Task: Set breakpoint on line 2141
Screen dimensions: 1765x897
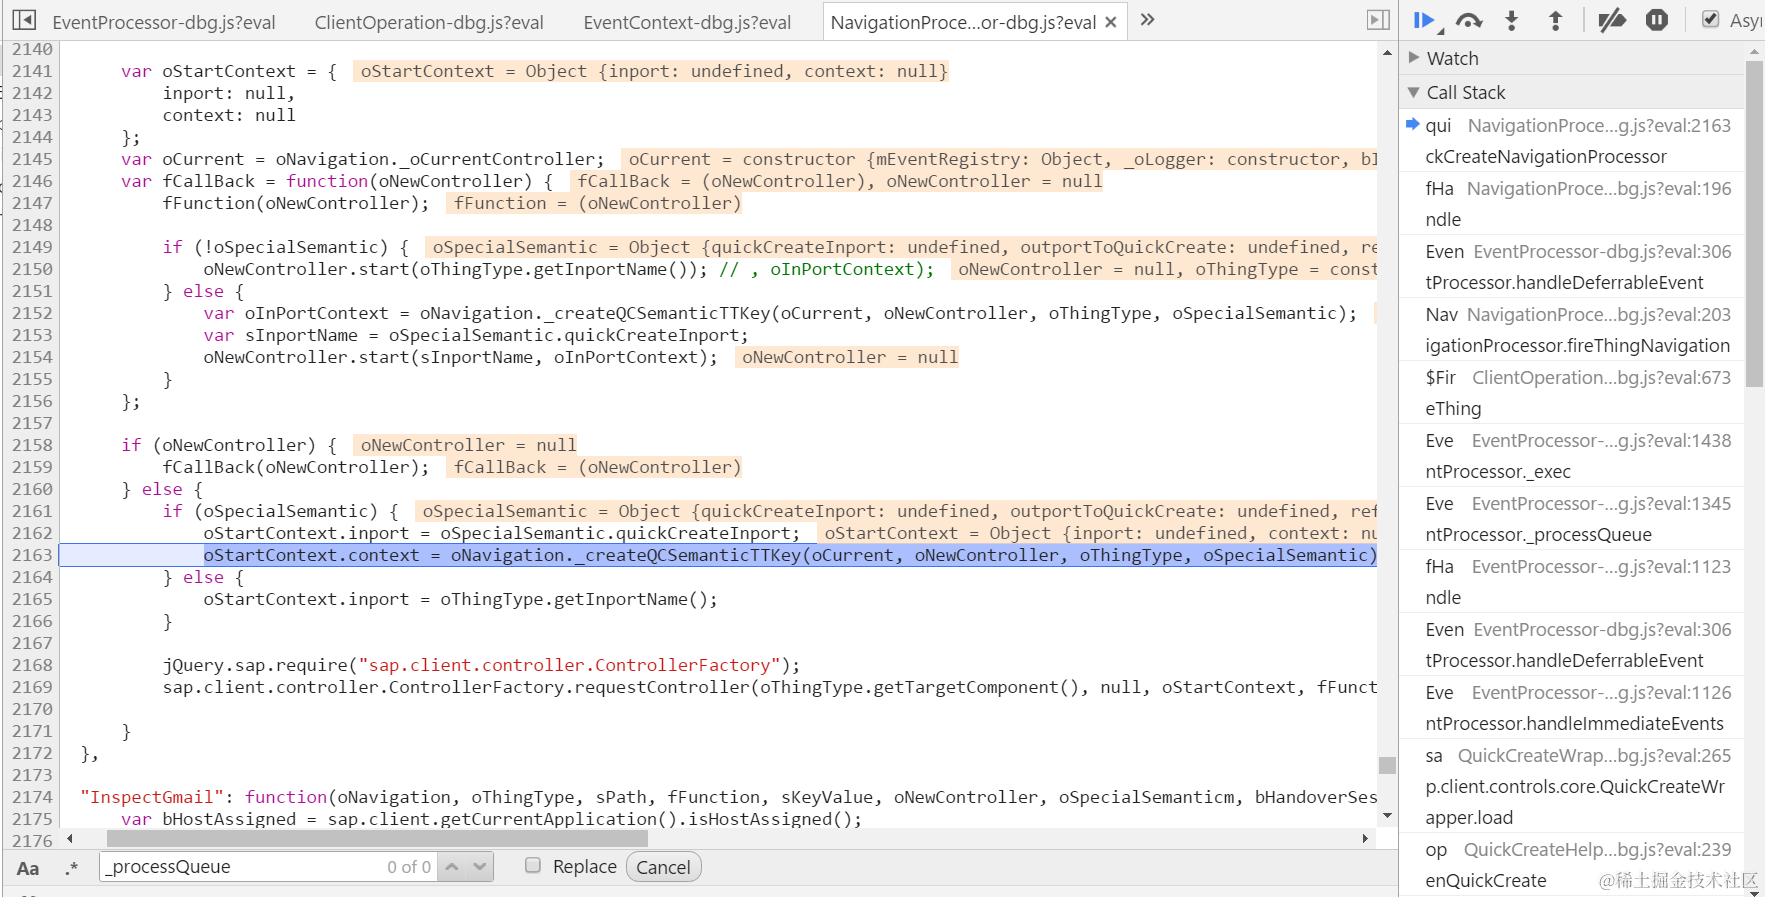Action: [x=32, y=71]
